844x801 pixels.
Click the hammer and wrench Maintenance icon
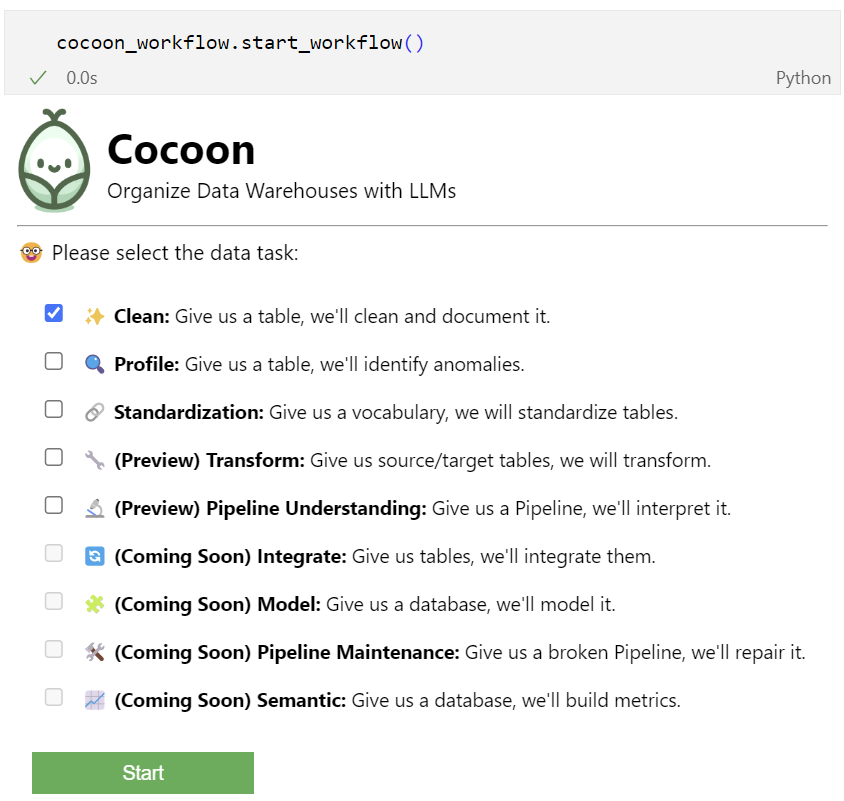(95, 652)
